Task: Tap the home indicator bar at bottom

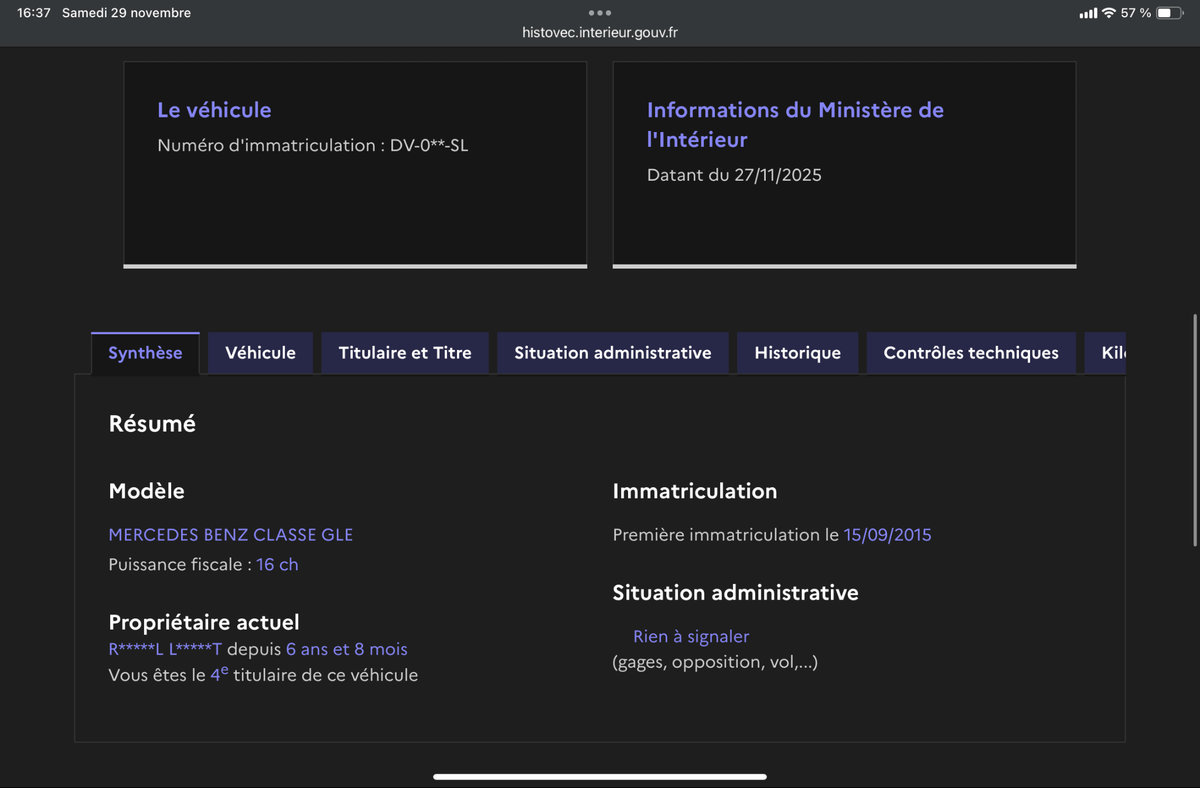Action: 600,776
